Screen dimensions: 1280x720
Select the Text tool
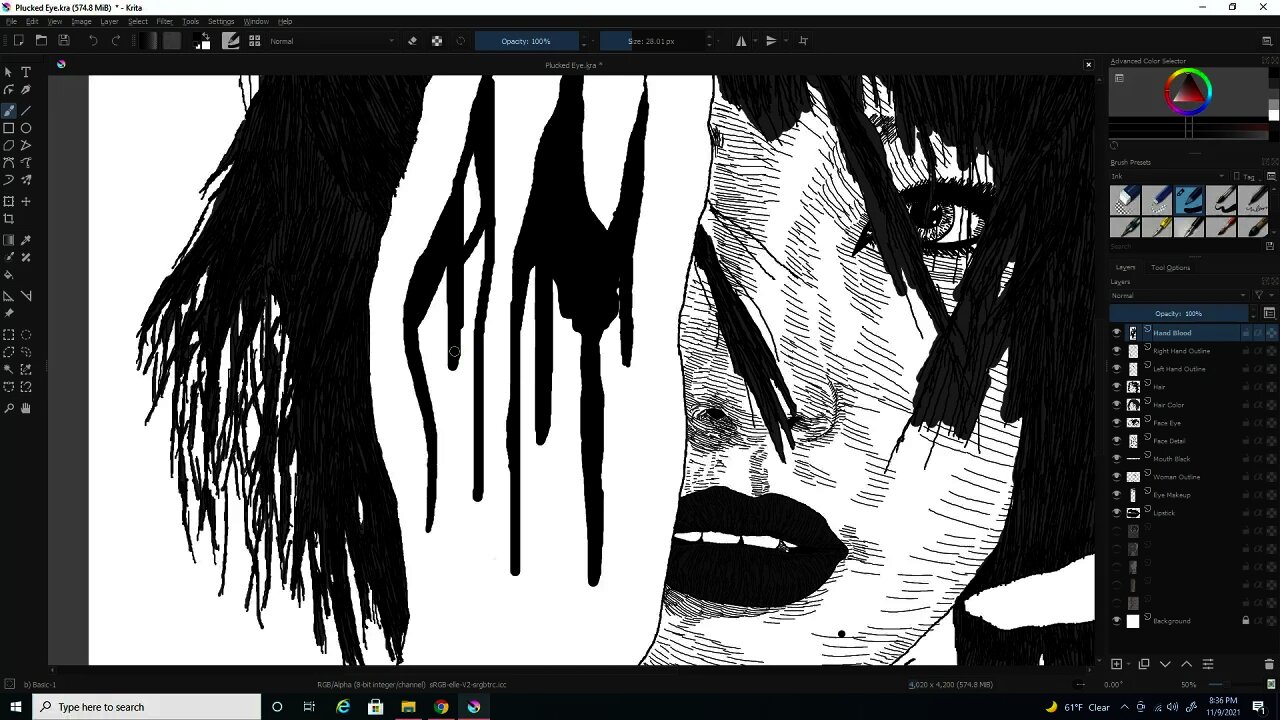[x=26, y=72]
